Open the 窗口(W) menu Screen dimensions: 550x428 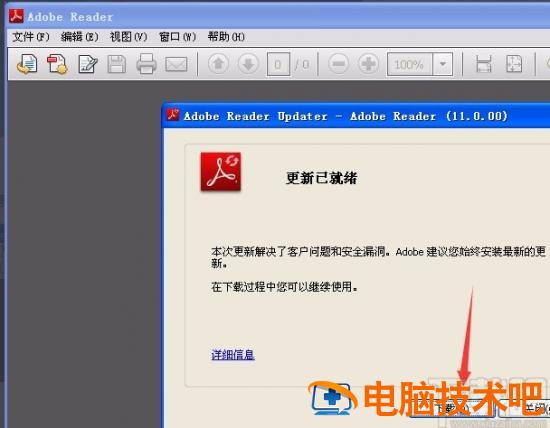[x=177, y=36]
